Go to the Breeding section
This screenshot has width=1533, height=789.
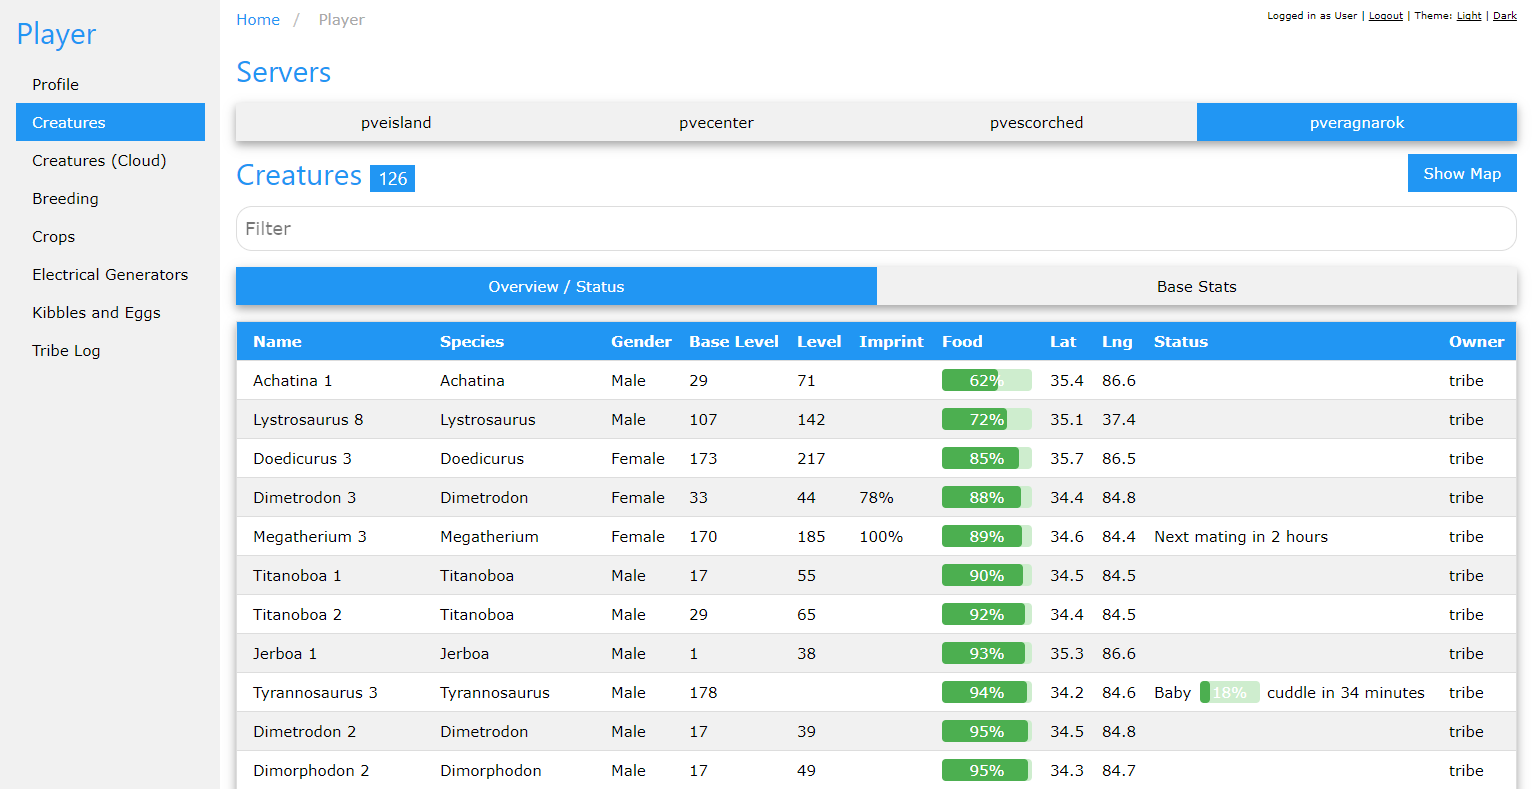tap(65, 199)
